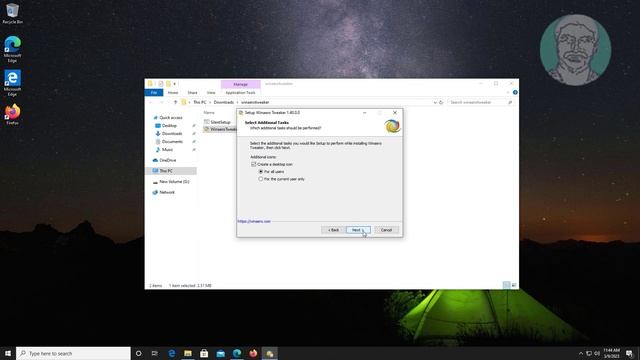640x360 pixels.
Task: Show hidden system tray icons
Action: pos(581,353)
